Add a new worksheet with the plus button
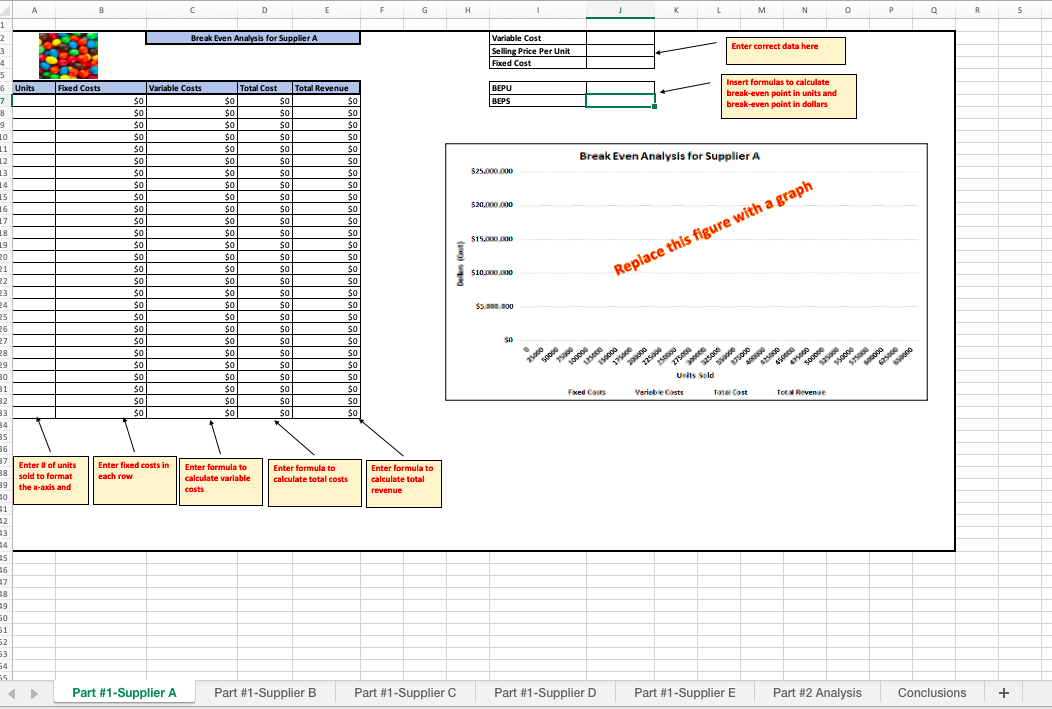The height and width of the screenshot is (709, 1052). coord(1004,692)
